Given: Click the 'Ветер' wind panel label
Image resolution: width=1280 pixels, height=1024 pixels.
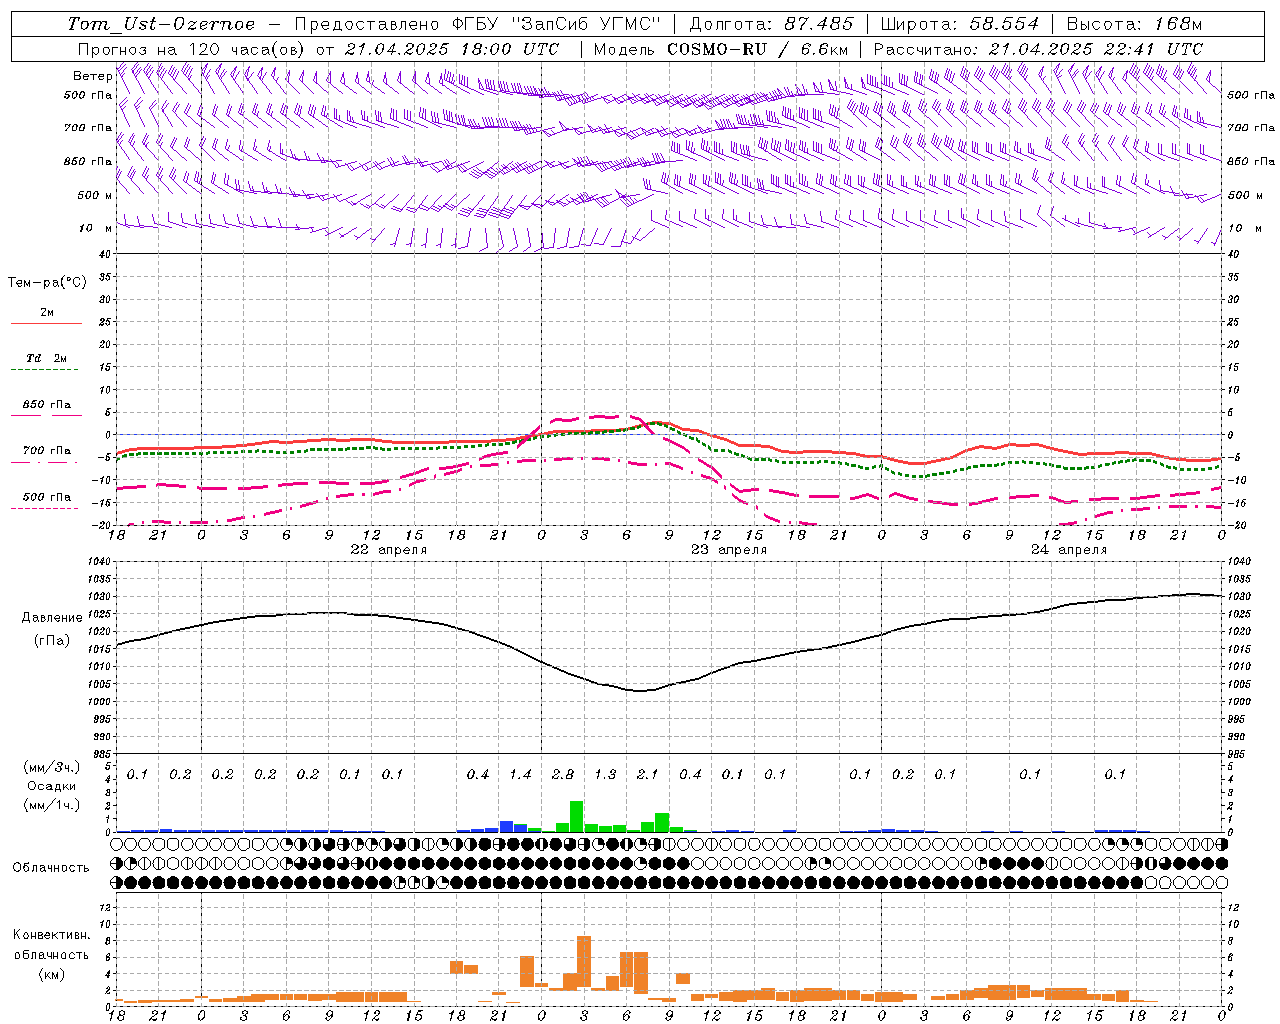Looking at the screenshot, I should point(92,76).
